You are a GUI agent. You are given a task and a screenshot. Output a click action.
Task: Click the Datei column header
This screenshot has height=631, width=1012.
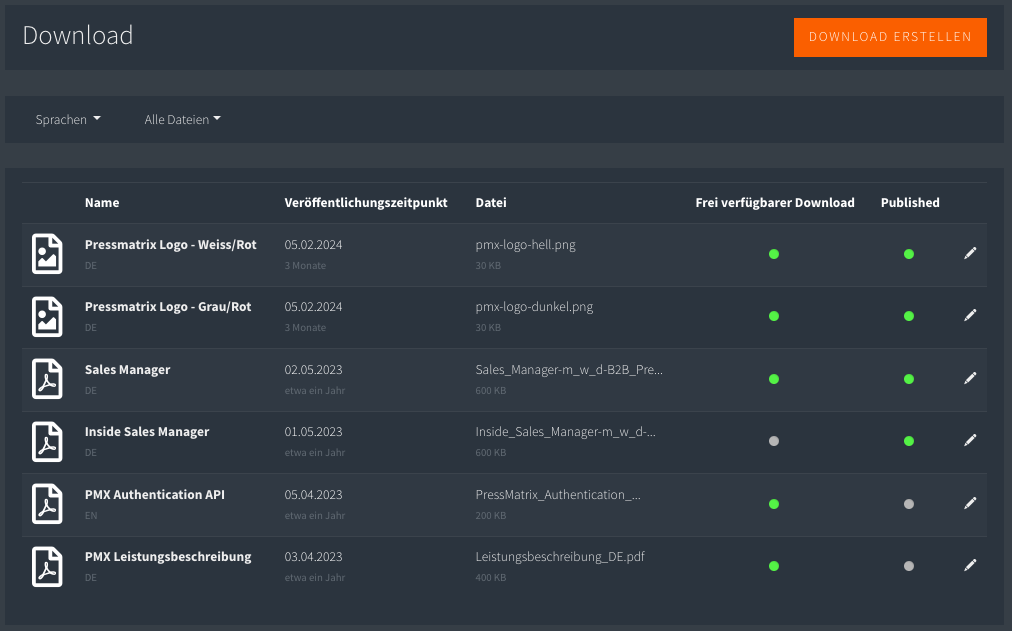[x=491, y=203]
